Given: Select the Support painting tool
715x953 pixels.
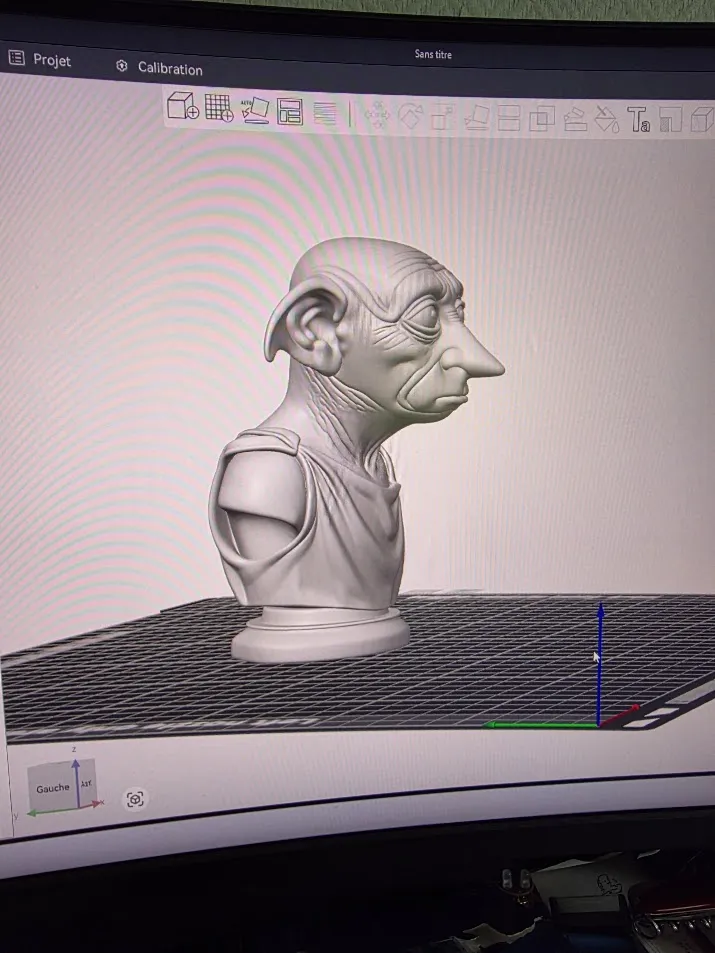Looking at the screenshot, I should click(x=575, y=120).
